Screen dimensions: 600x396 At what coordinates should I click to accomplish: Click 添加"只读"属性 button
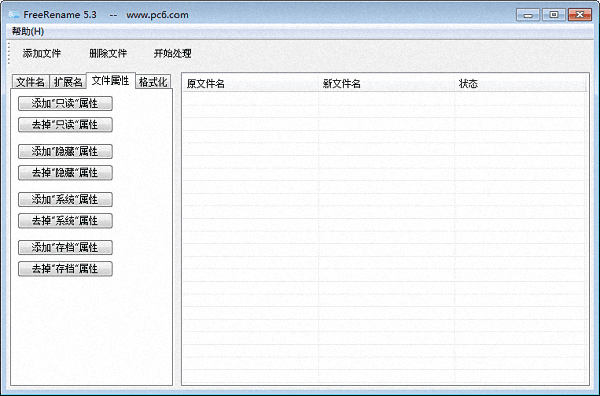65,103
